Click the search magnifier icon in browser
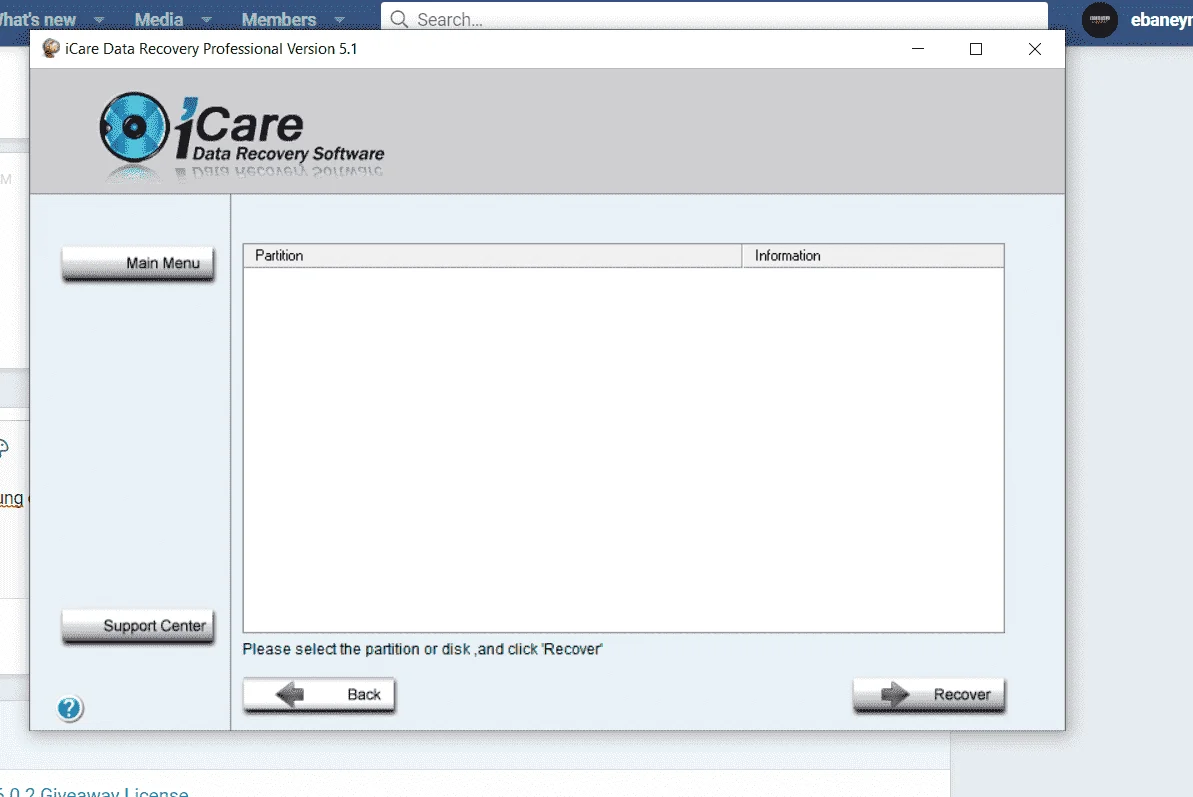Viewport: 1193px width, 797px height. click(x=399, y=19)
